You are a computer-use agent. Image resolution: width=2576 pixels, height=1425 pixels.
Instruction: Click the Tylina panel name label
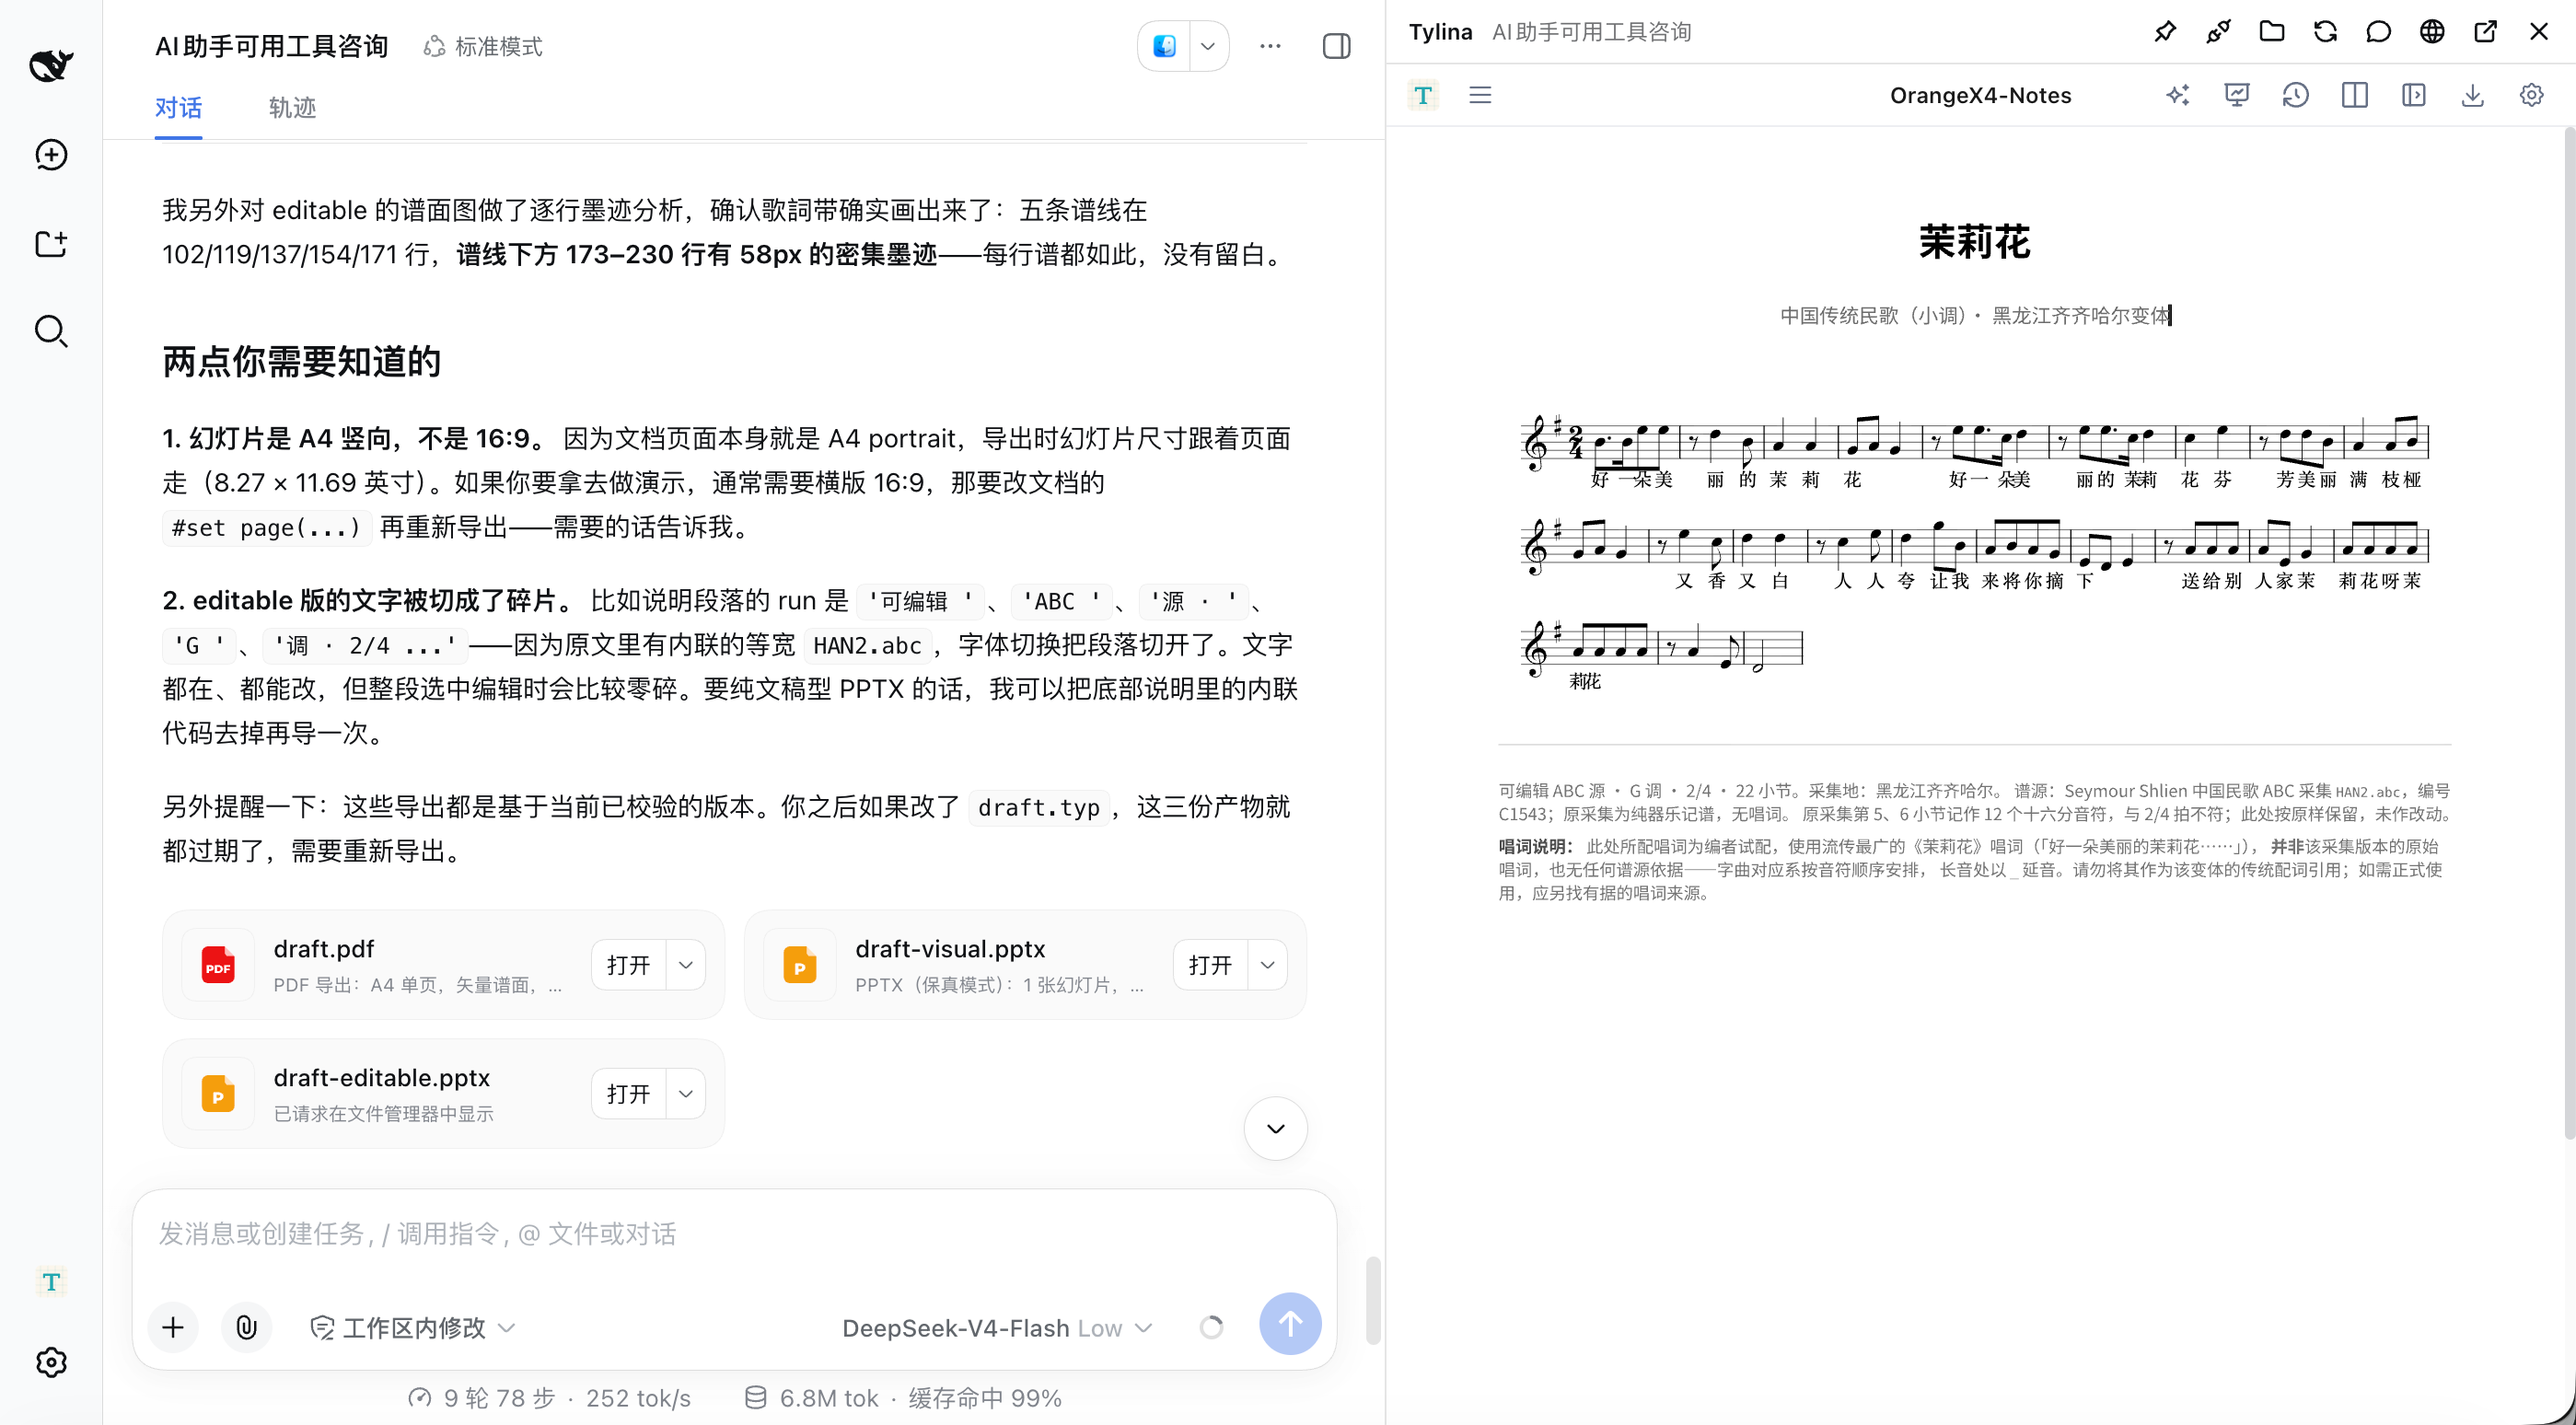click(1440, 32)
